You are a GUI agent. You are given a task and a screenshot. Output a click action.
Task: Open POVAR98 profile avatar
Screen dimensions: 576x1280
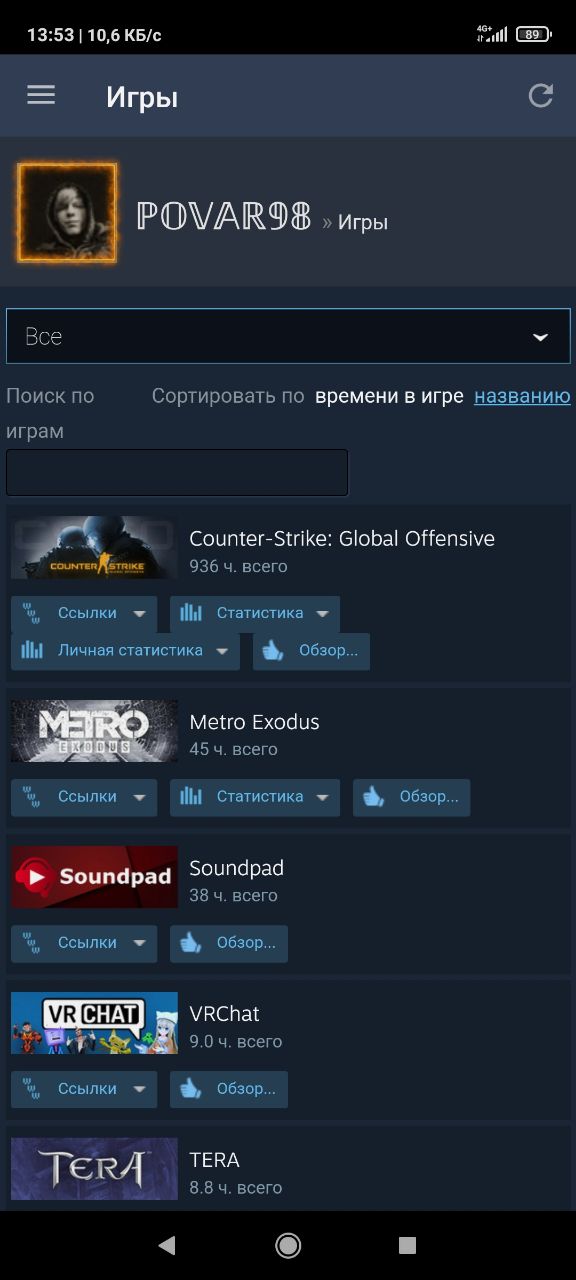pos(67,213)
